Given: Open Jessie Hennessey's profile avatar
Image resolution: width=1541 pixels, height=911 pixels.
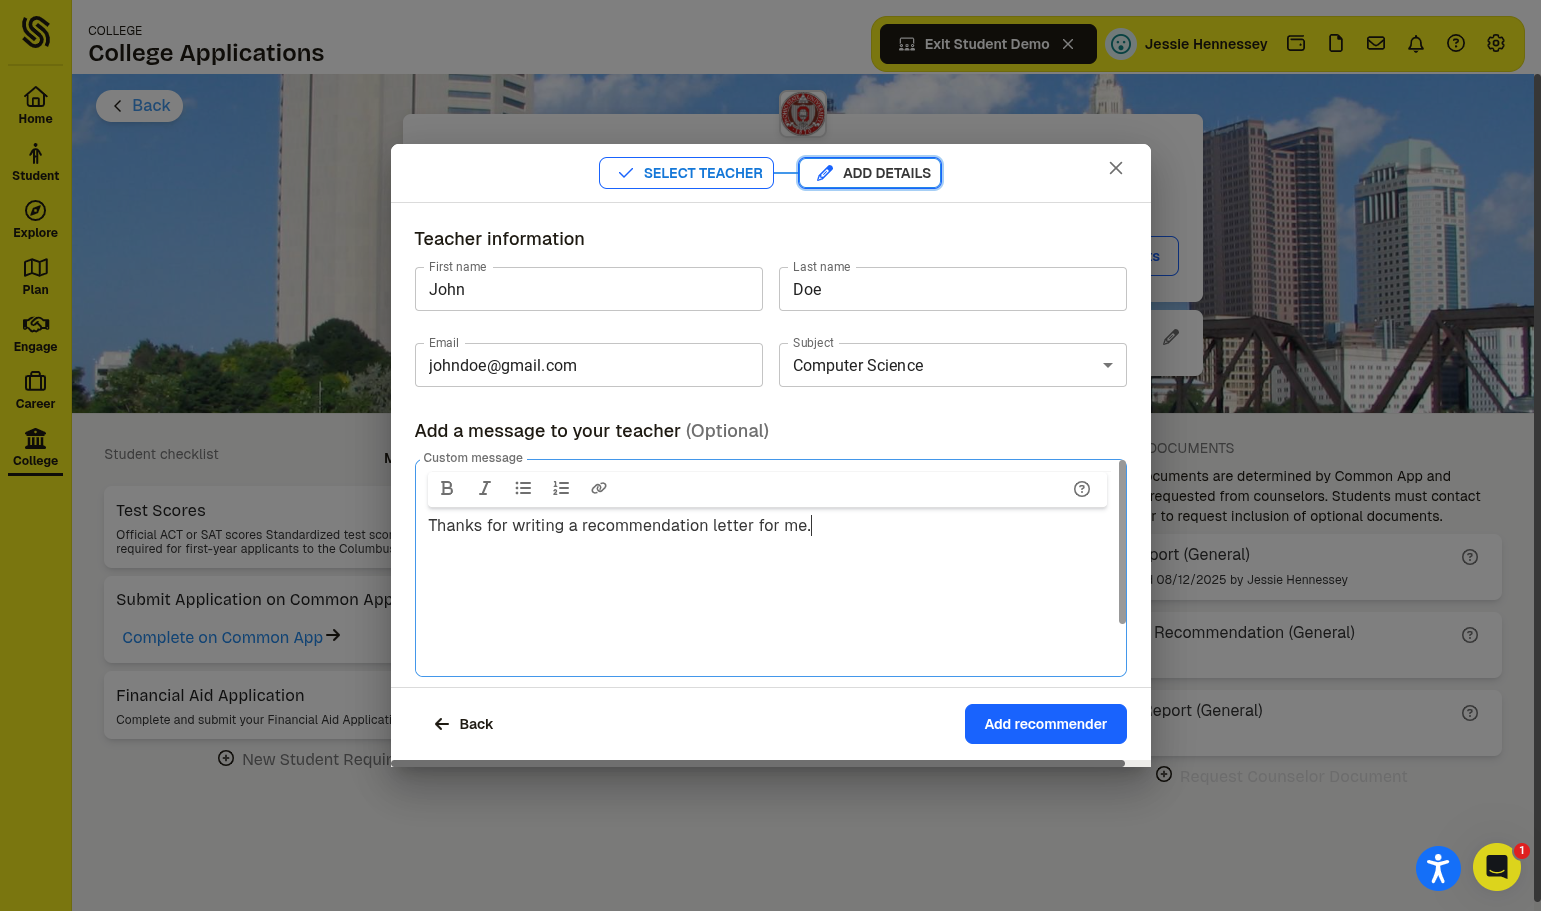Looking at the screenshot, I should [1121, 44].
